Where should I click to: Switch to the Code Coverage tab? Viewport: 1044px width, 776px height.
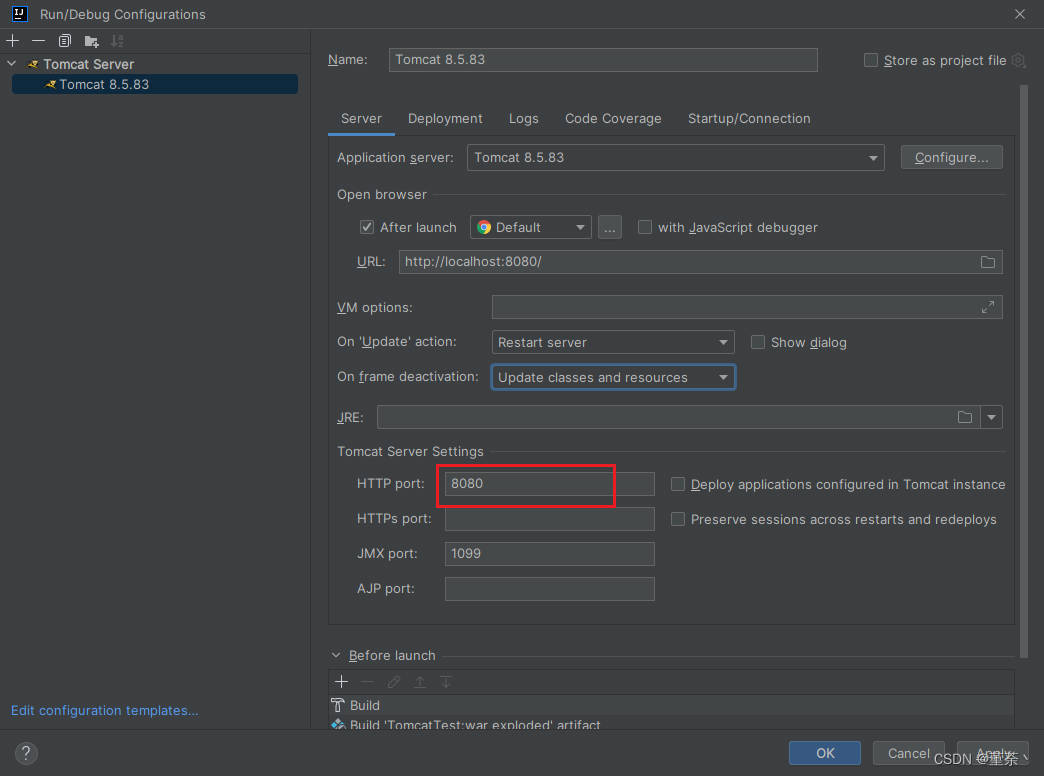point(613,119)
